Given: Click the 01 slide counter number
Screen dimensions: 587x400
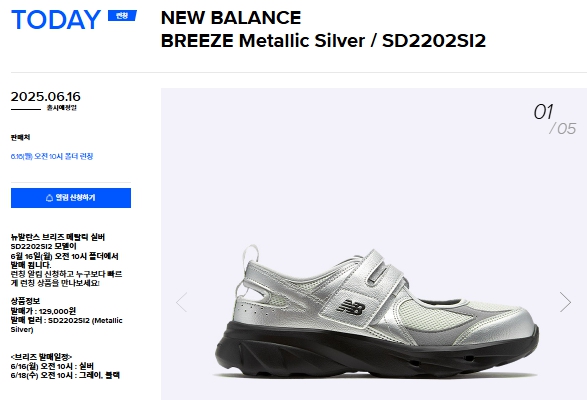Looking at the screenshot, I should [543, 112].
